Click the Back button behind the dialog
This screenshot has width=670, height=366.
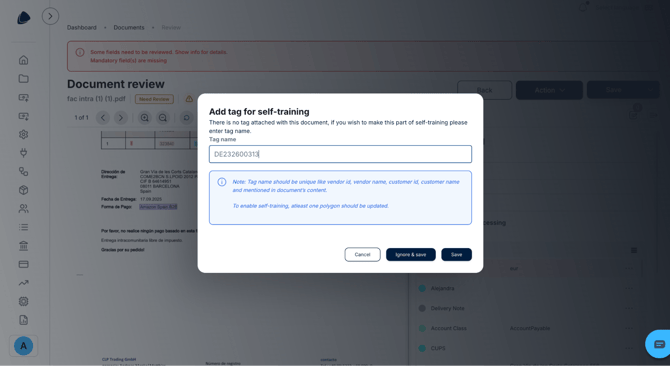point(485,90)
